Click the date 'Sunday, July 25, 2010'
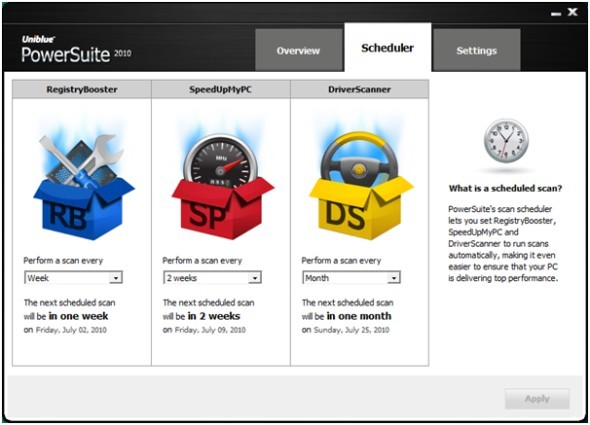This screenshot has width=590, height=425. pyautogui.click(x=351, y=330)
